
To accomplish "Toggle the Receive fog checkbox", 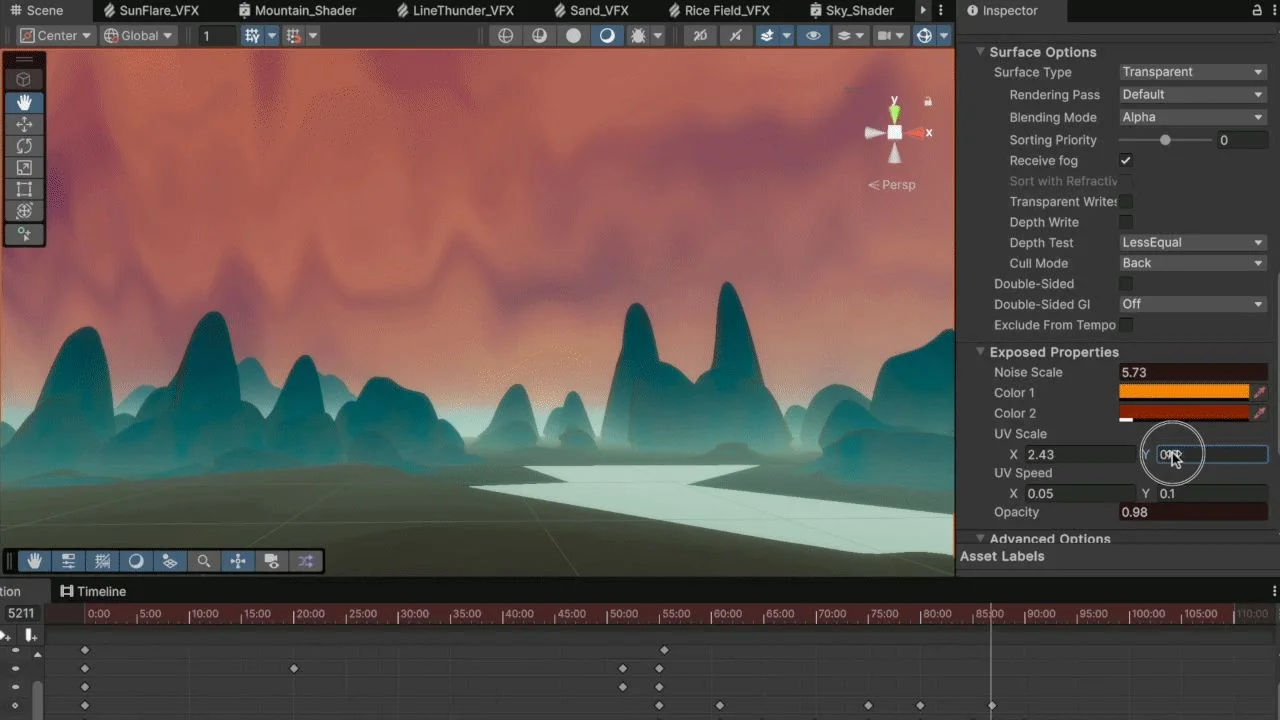I will (1126, 161).
